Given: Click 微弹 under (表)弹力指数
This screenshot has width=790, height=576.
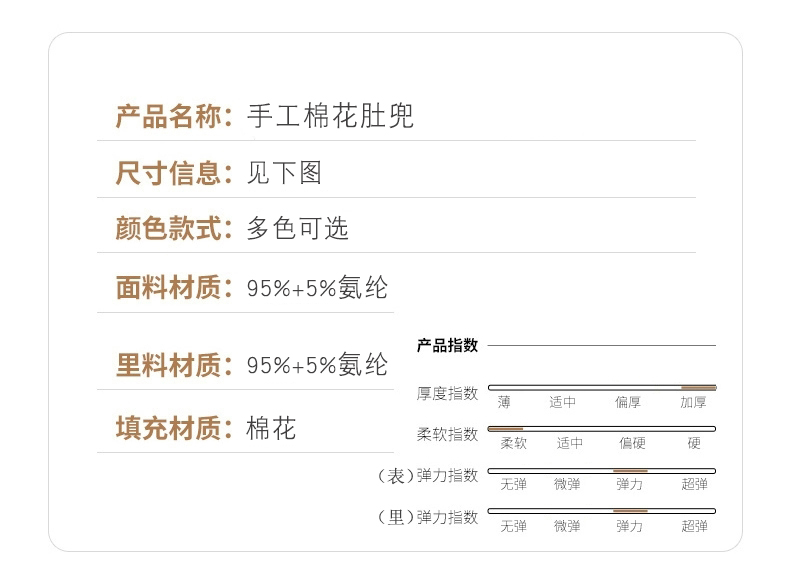Looking at the screenshot, I should click(x=567, y=484).
